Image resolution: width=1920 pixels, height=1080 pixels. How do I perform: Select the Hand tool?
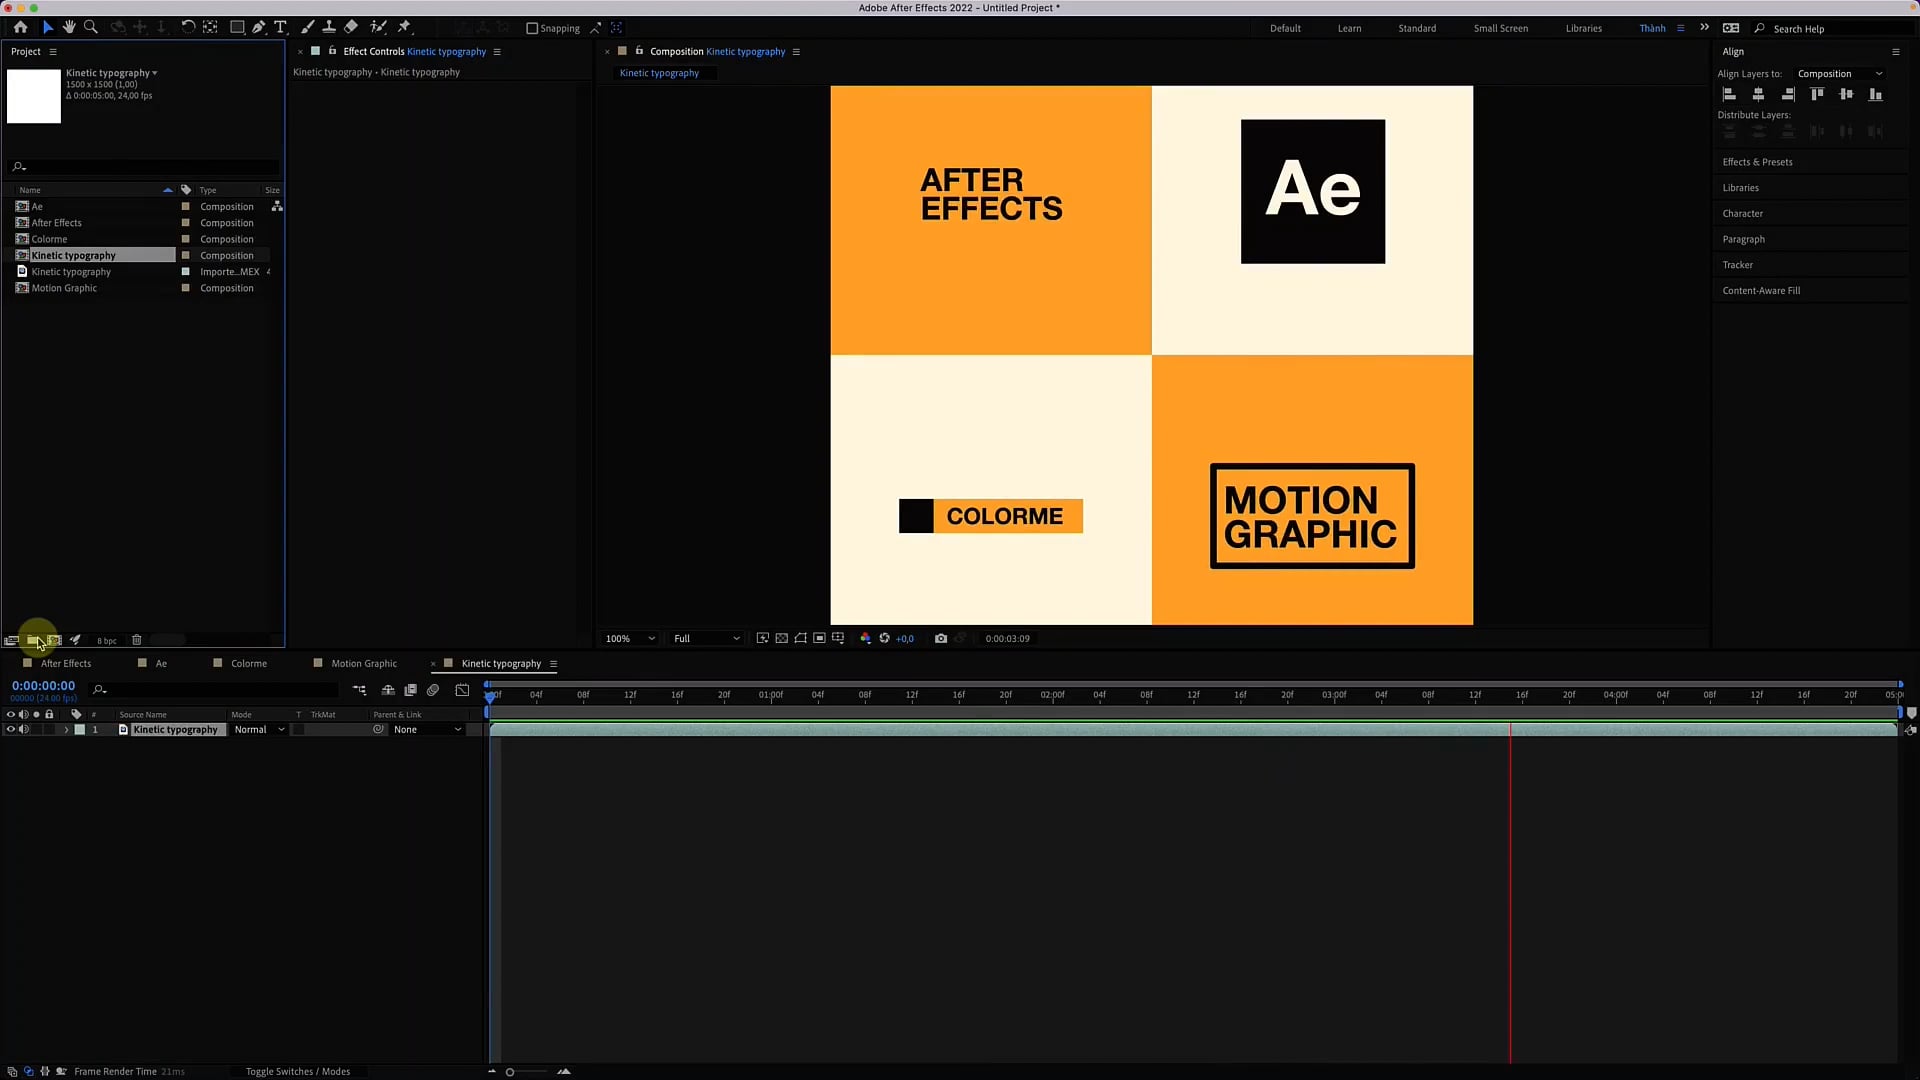[x=69, y=27]
